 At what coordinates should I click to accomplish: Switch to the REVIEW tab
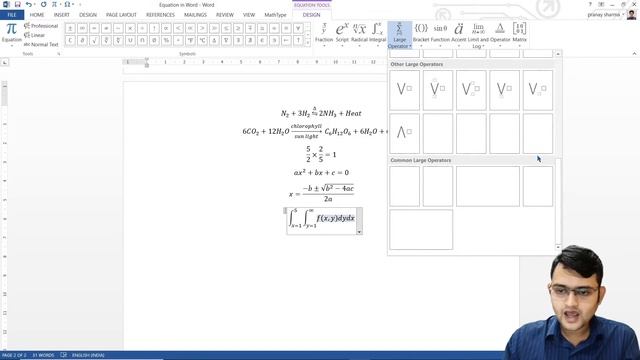tap(224, 15)
